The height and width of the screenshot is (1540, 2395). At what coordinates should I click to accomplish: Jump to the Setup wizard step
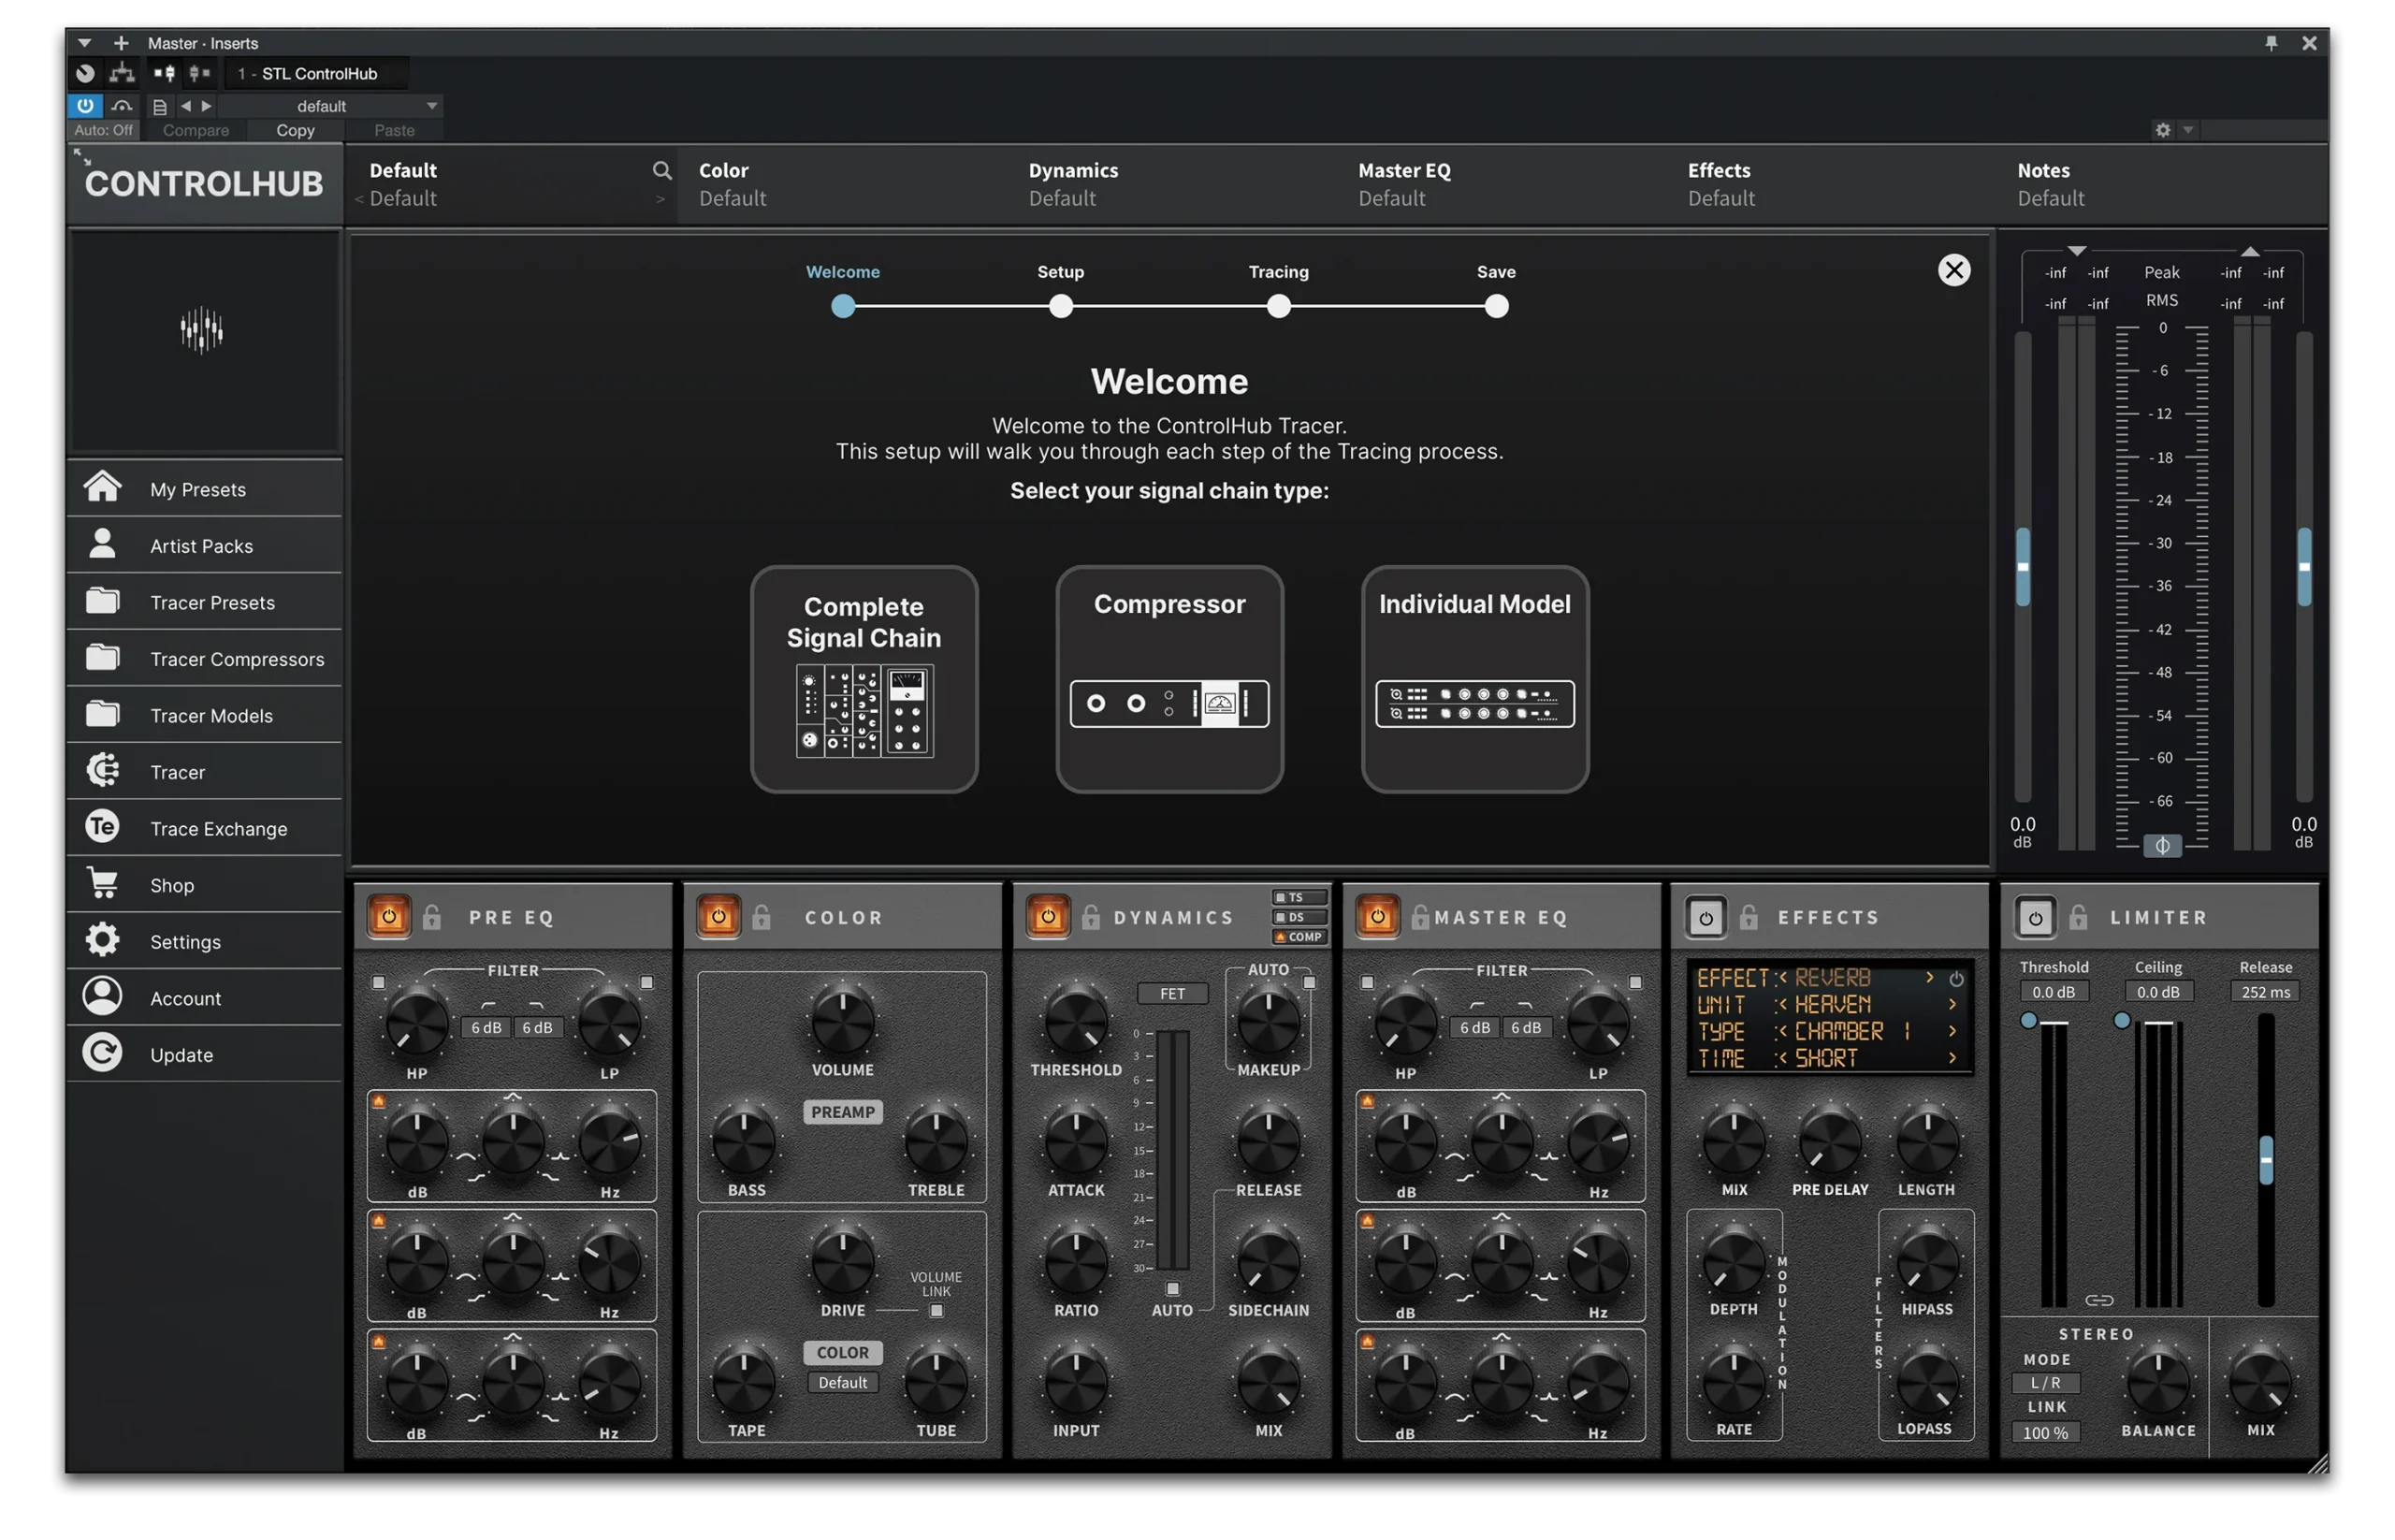click(1060, 307)
